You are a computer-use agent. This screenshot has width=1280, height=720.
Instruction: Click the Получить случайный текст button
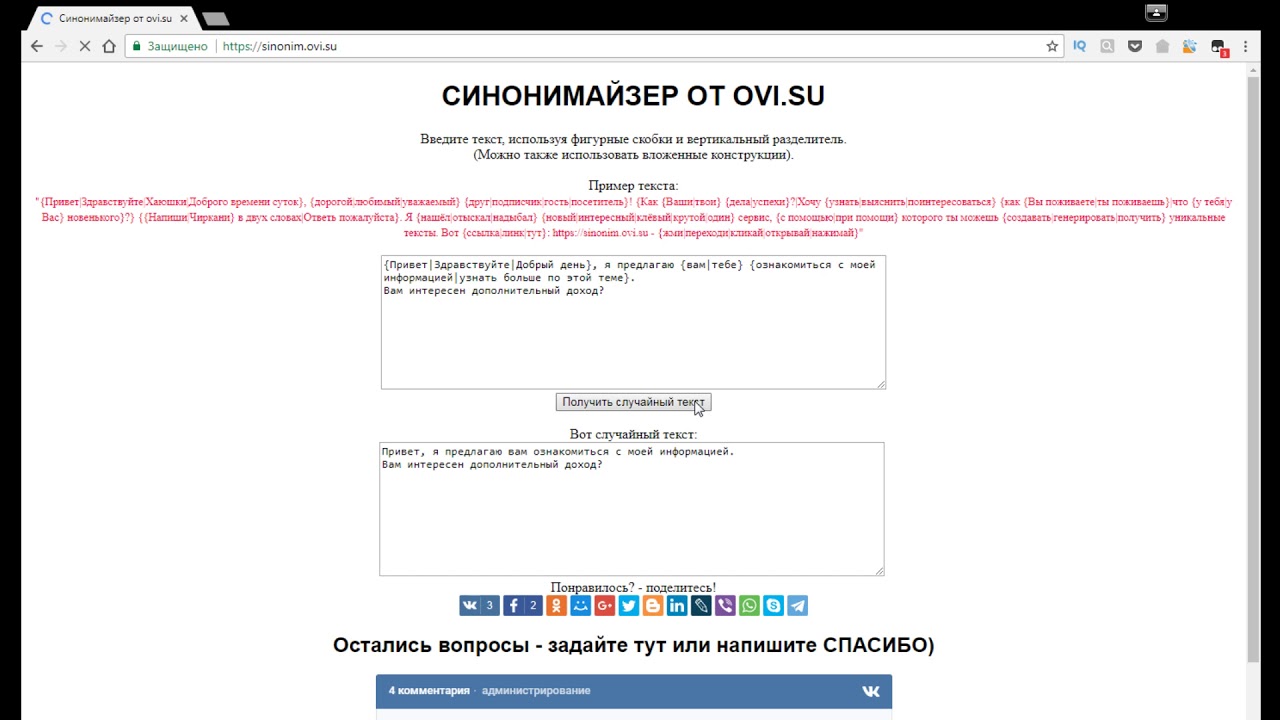(633, 402)
